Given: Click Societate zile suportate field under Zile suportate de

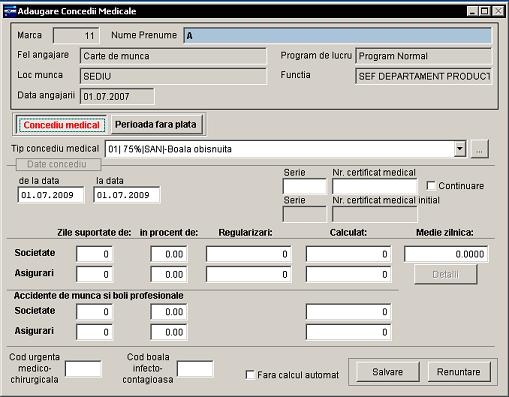Looking at the screenshot, I should tap(94, 254).
